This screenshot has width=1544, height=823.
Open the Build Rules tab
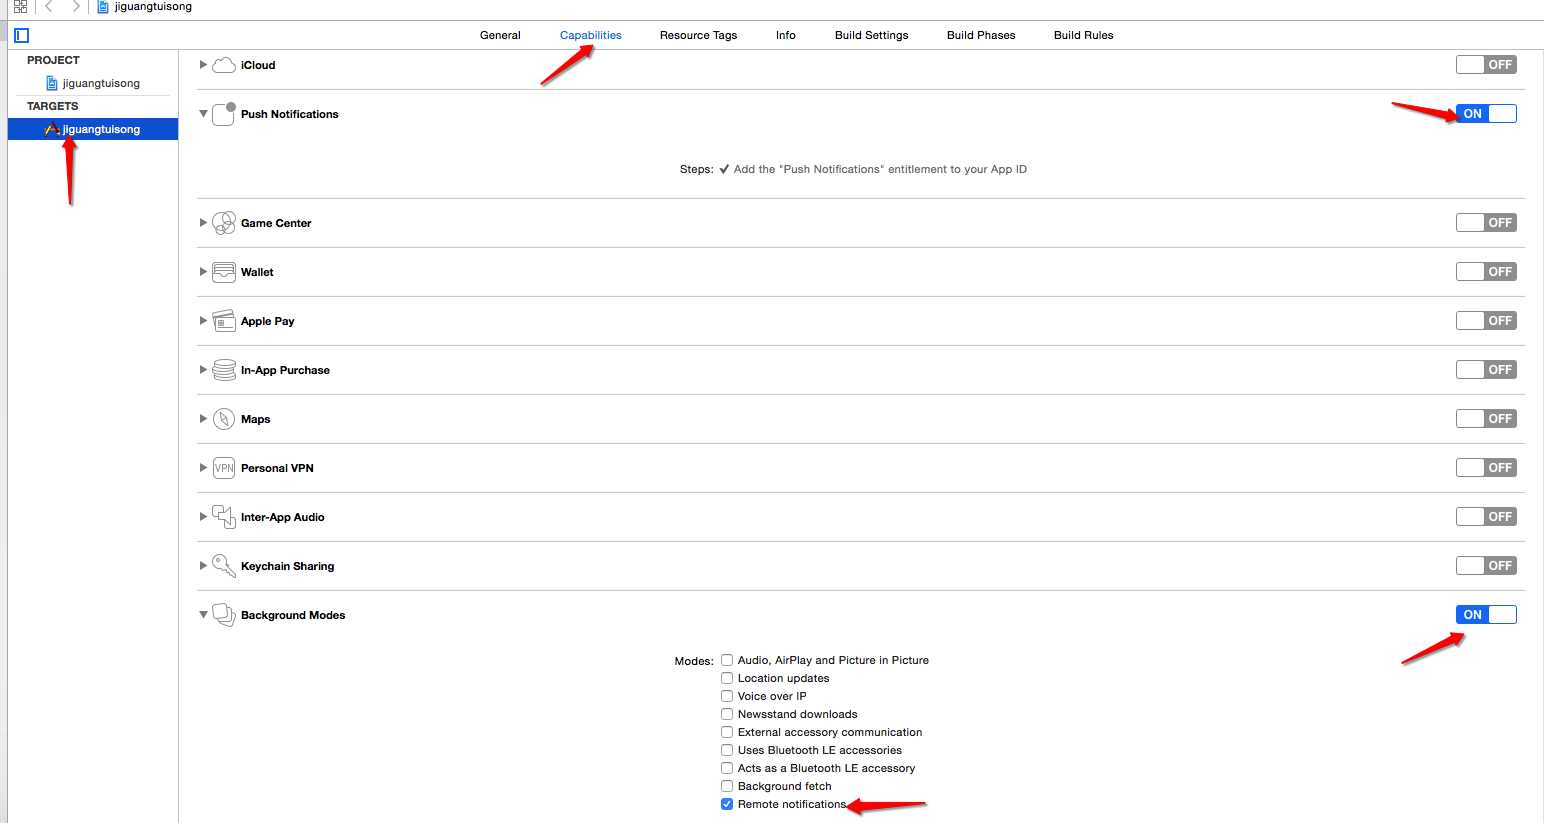(1084, 35)
